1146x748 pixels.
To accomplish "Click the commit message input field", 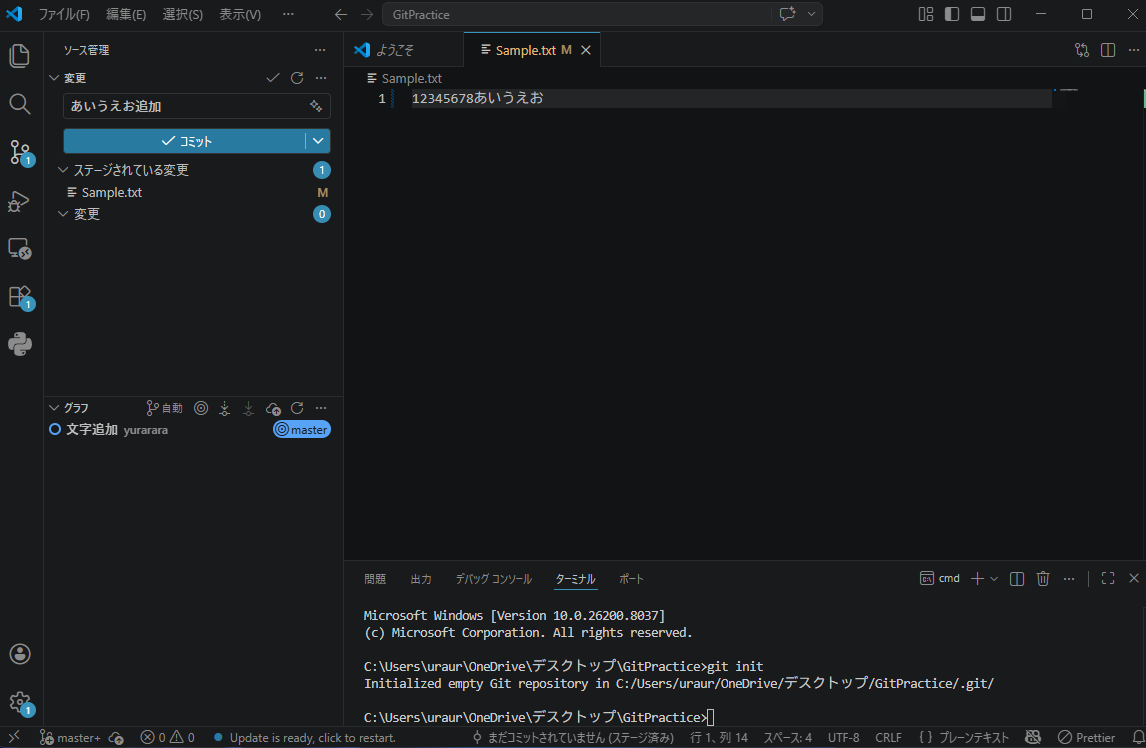I will click(x=185, y=106).
